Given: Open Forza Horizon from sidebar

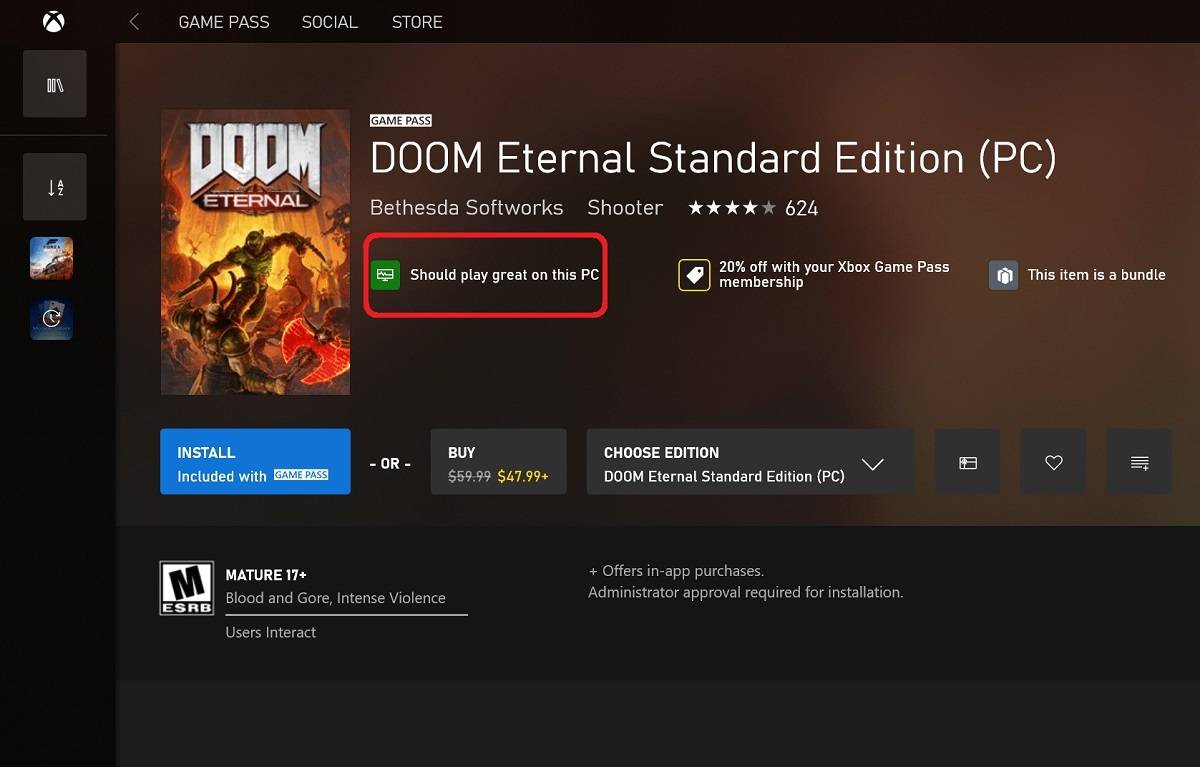Looking at the screenshot, I should 51,258.
